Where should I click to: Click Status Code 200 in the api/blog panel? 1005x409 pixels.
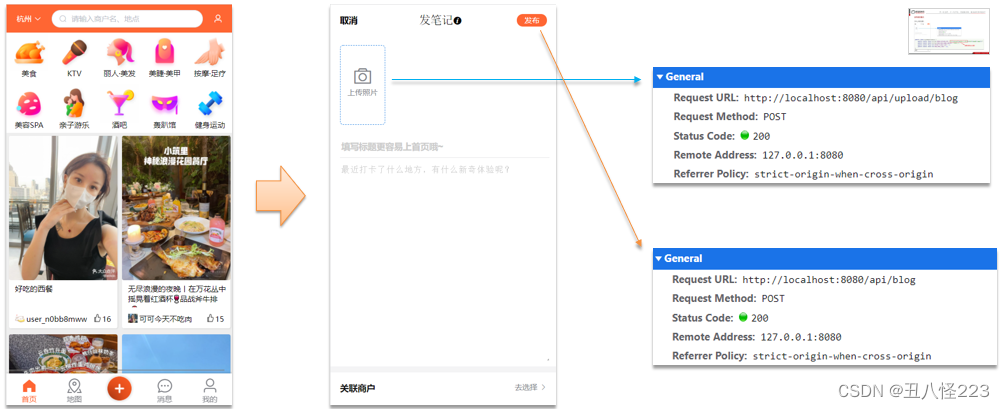coord(720,318)
